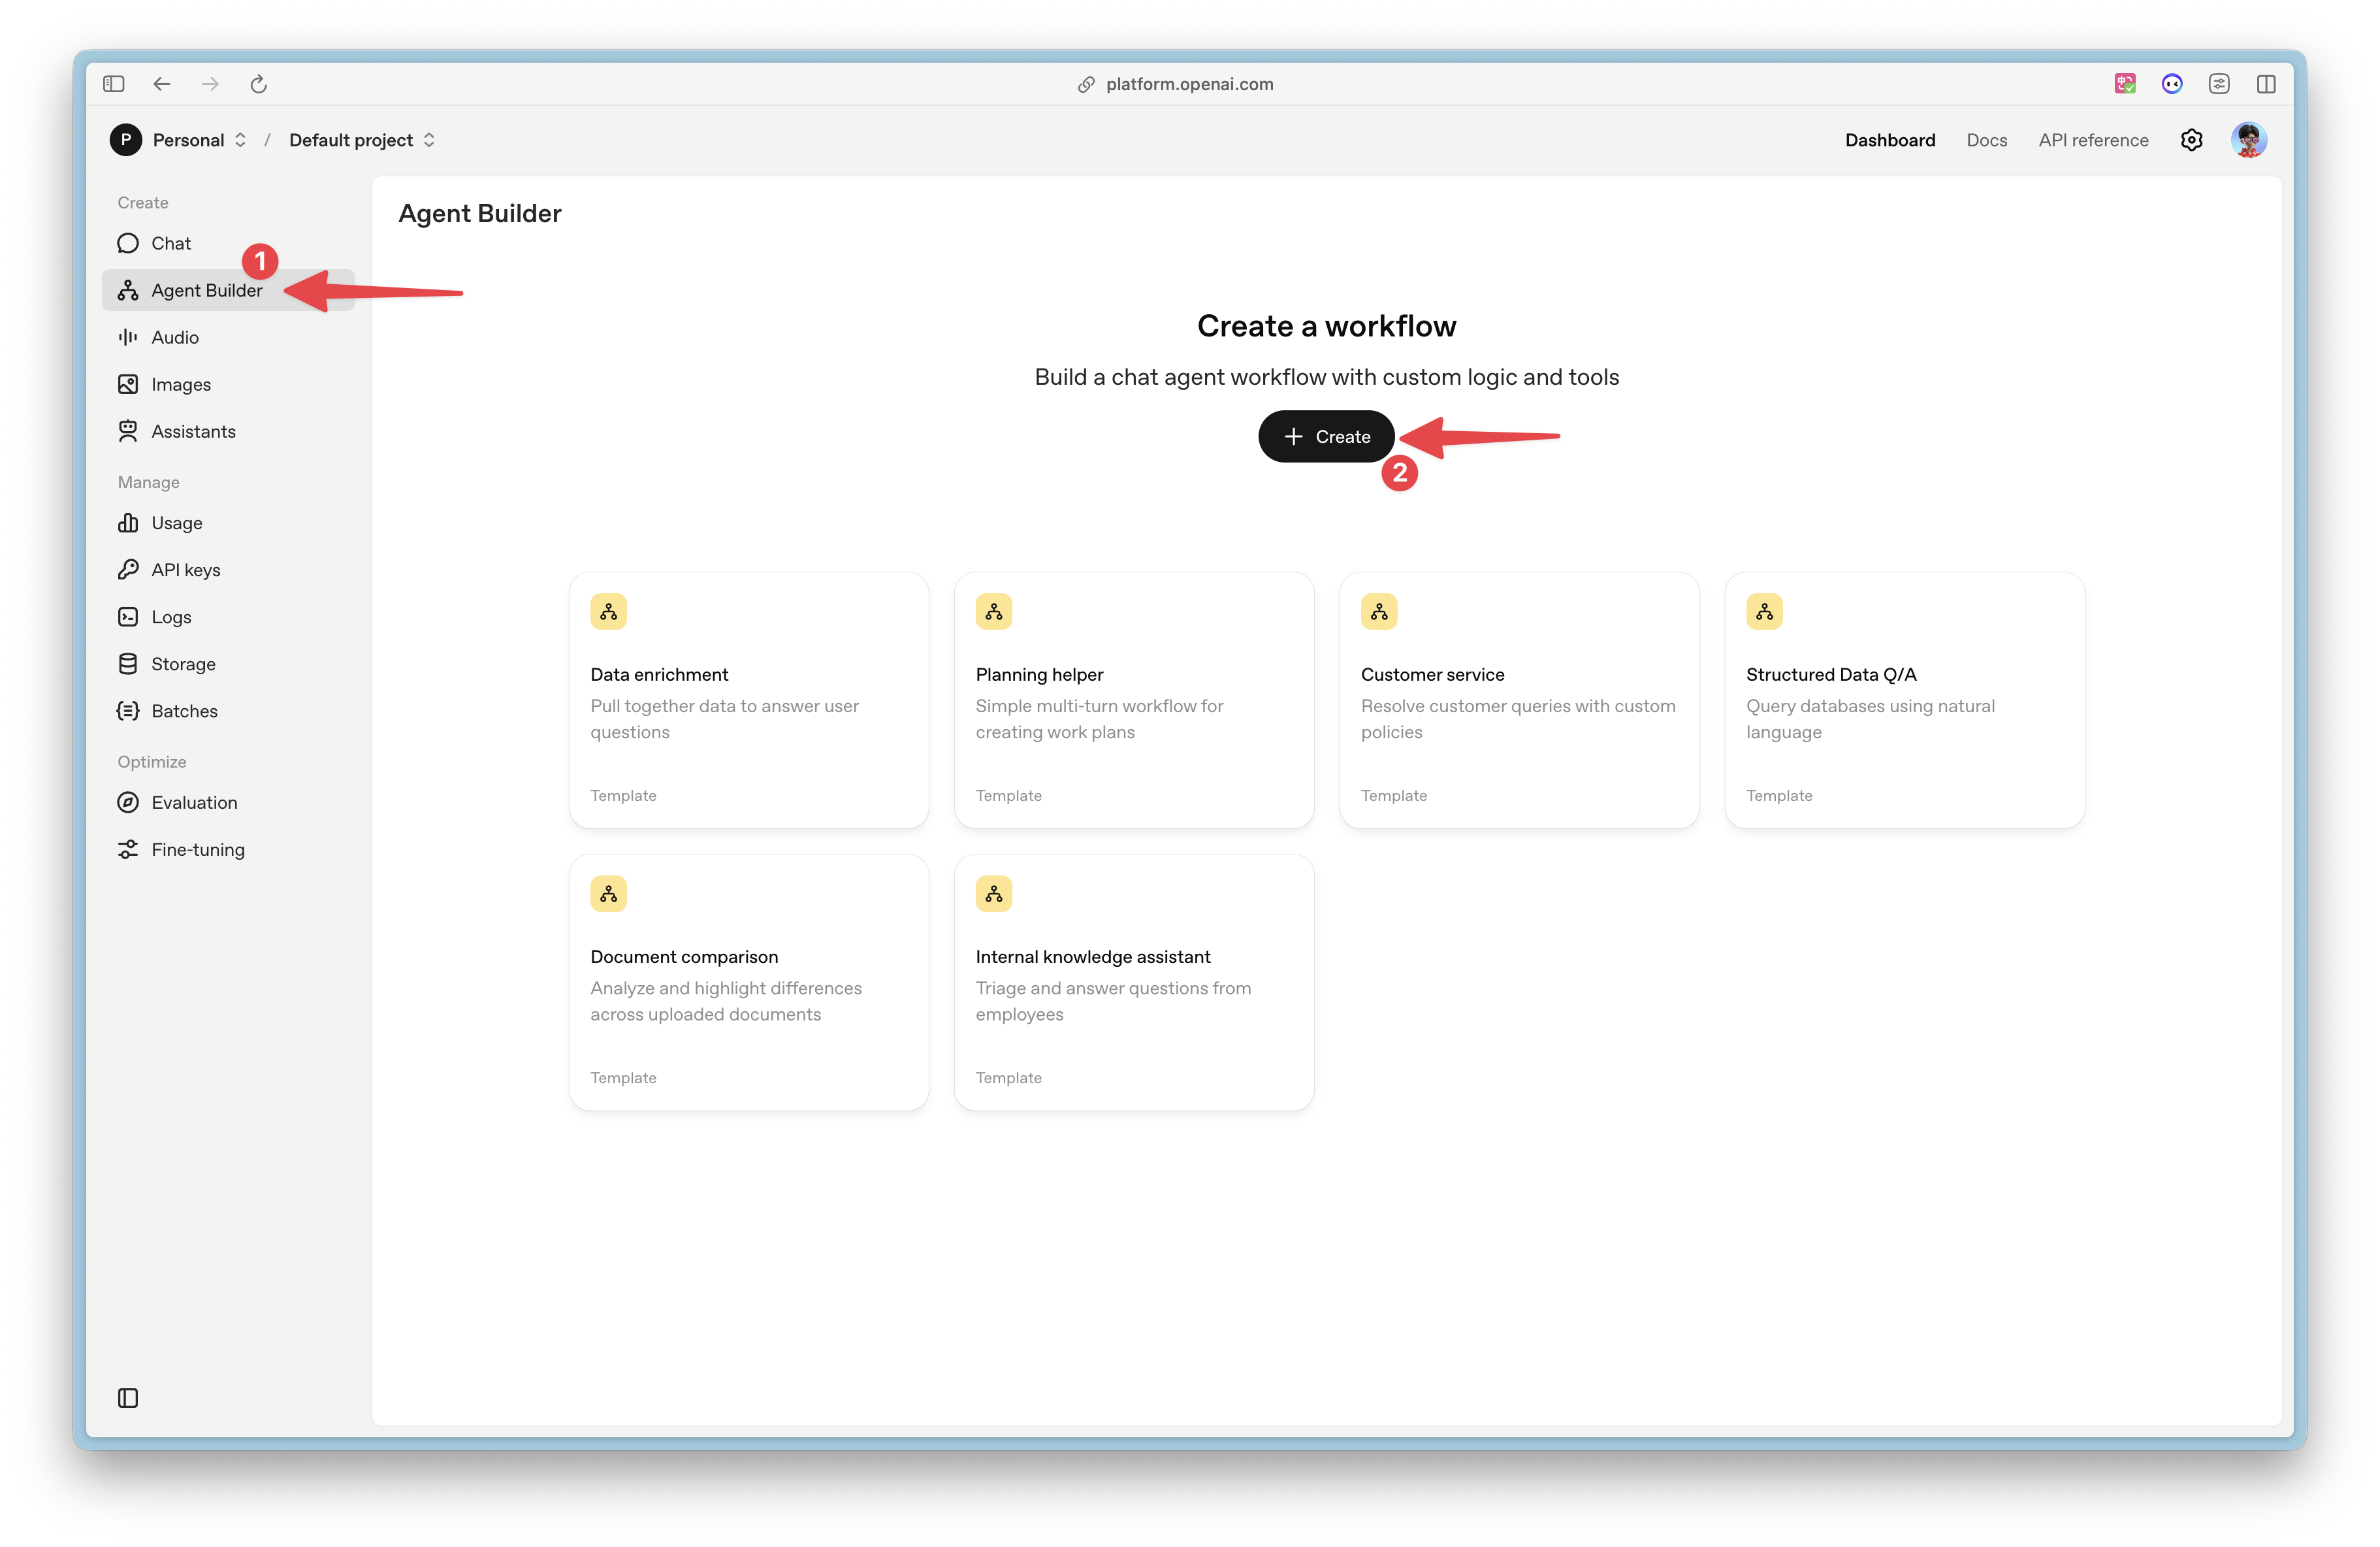Click the Logs terminal icon
The image size is (2380, 1547).
pyautogui.click(x=128, y=617)
